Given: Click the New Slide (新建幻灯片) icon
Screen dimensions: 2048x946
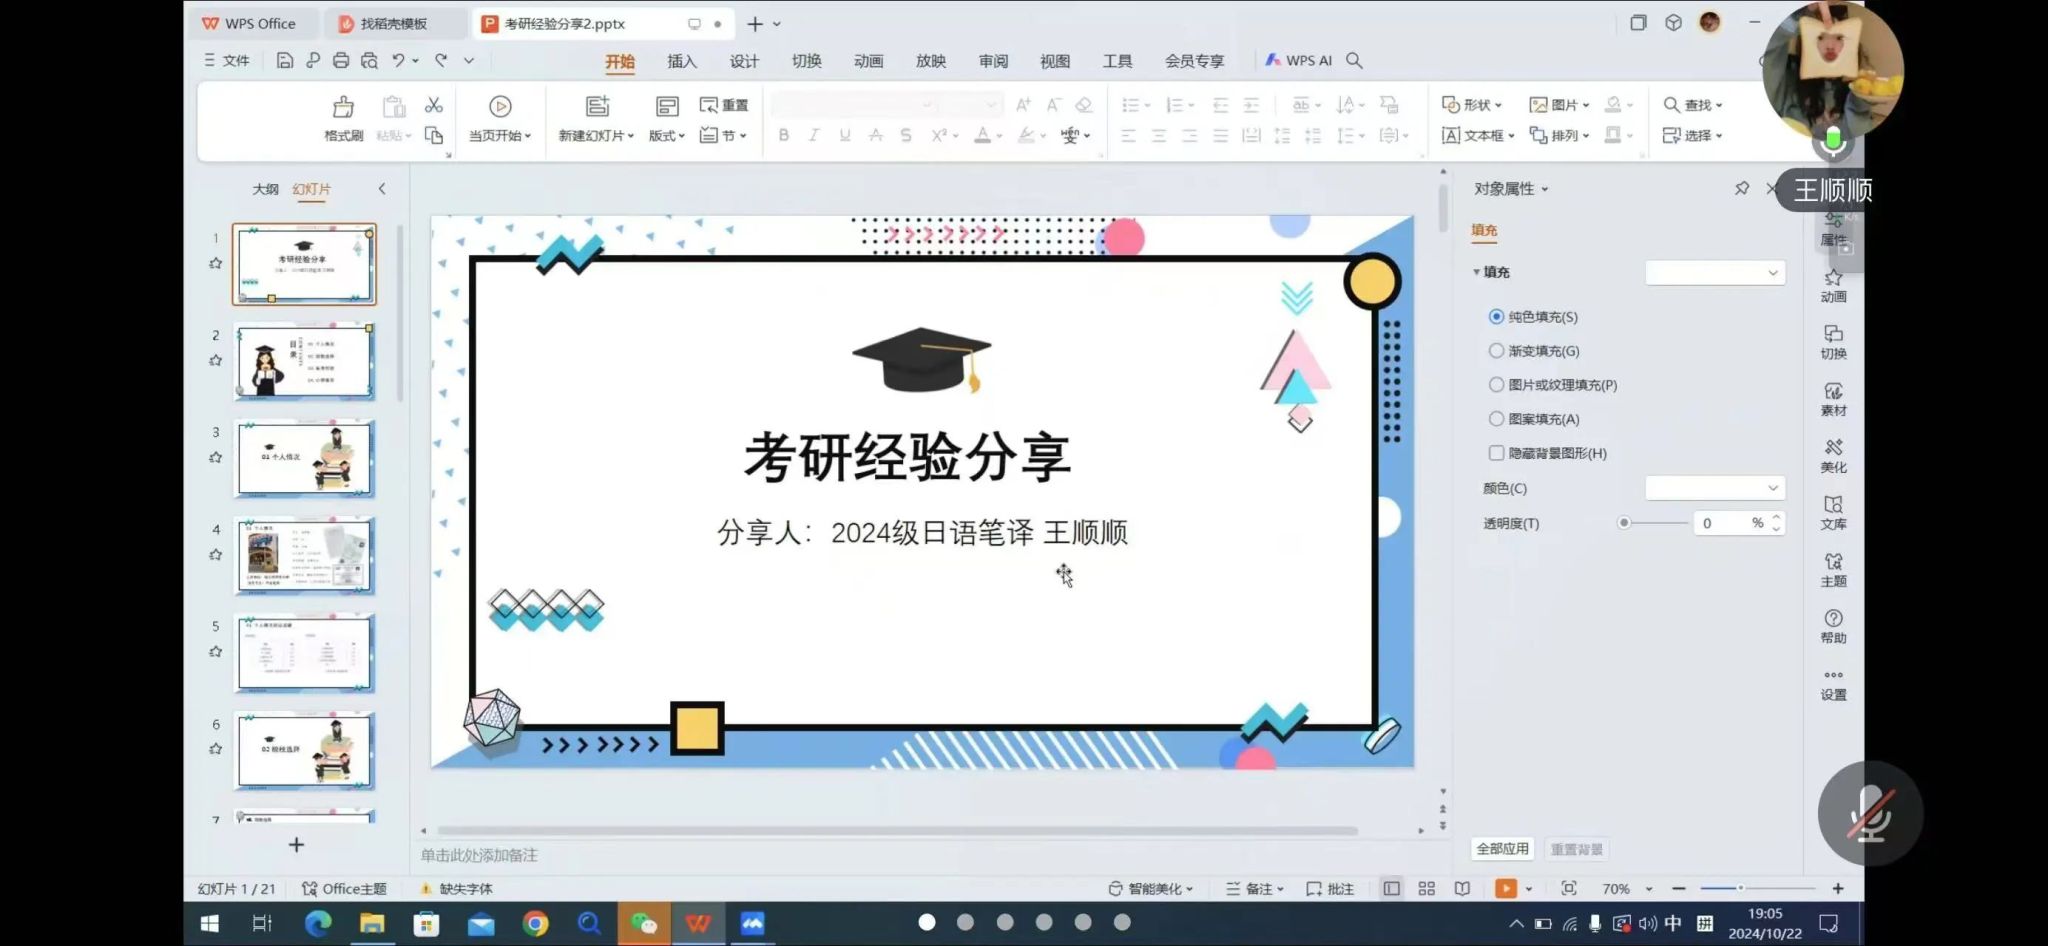Looking at the screenshot, I should tap(597, 108).
